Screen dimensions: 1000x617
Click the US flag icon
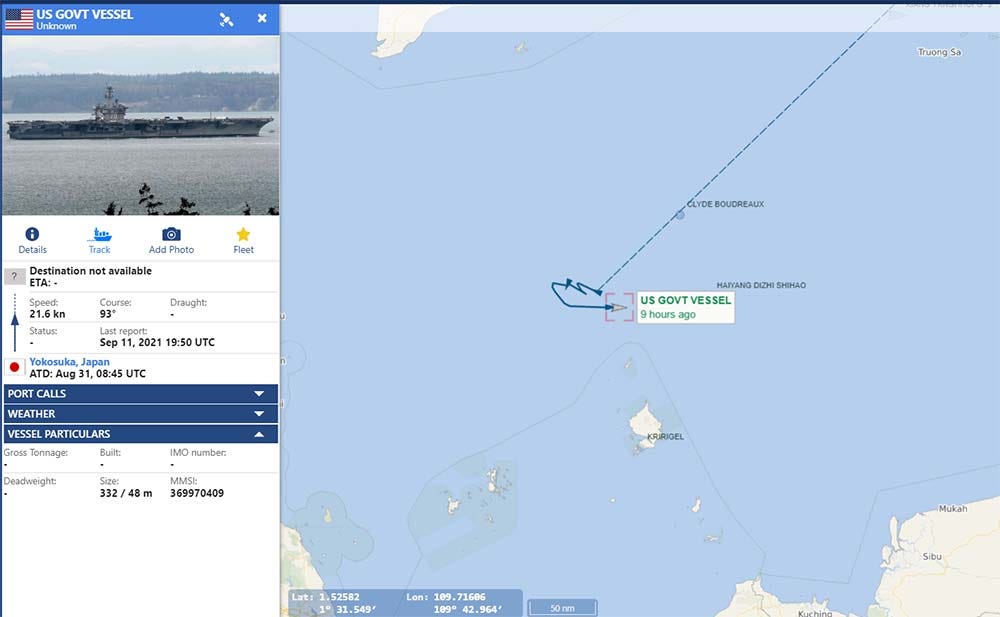coord(18,19)
